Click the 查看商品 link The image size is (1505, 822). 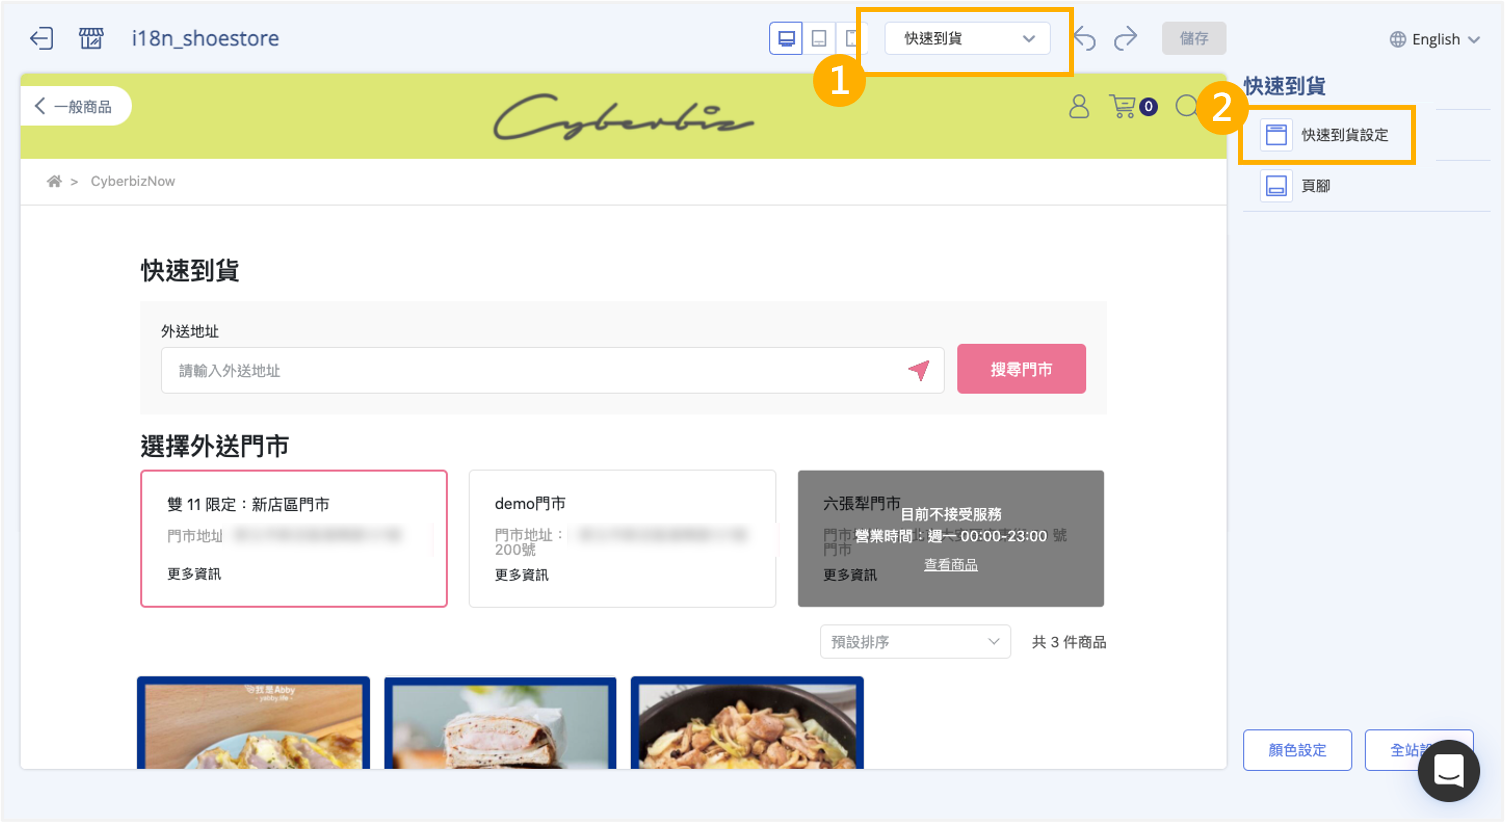click(951, 565)
